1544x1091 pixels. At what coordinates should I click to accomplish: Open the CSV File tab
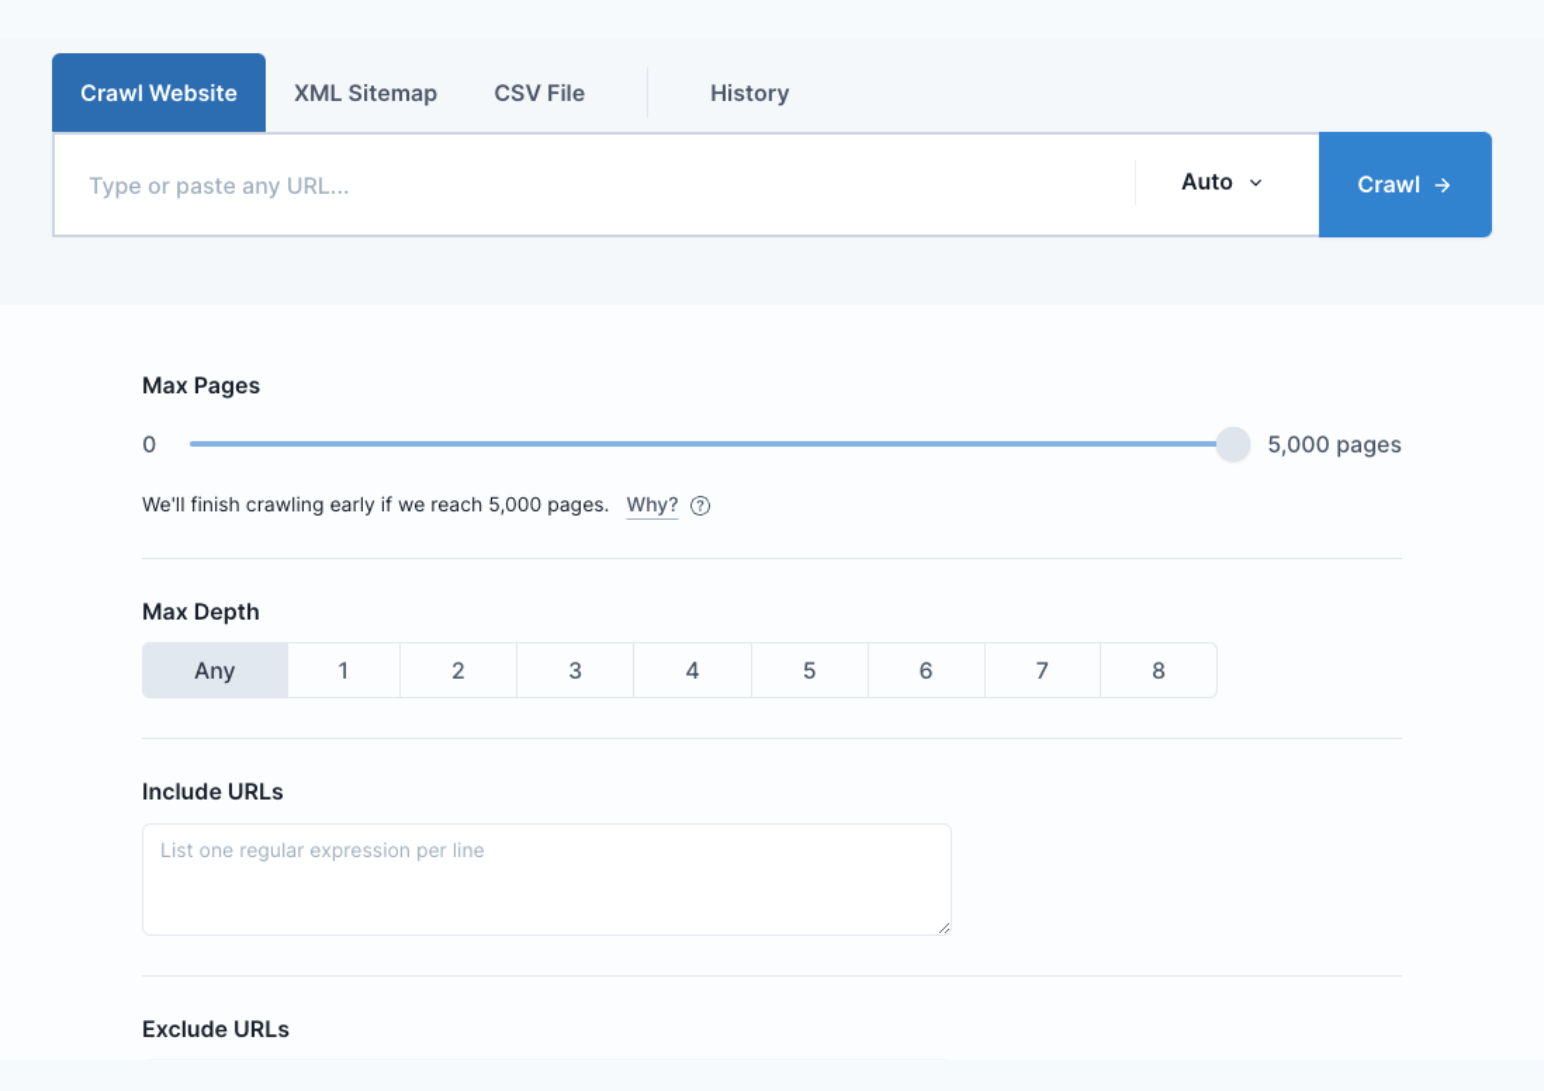[x=539, y=92]
